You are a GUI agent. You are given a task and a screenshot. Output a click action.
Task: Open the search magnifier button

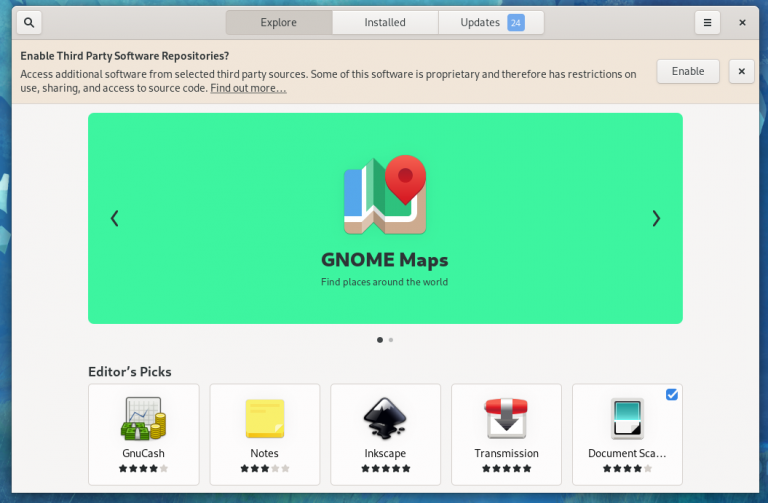(x=29, y=22)
